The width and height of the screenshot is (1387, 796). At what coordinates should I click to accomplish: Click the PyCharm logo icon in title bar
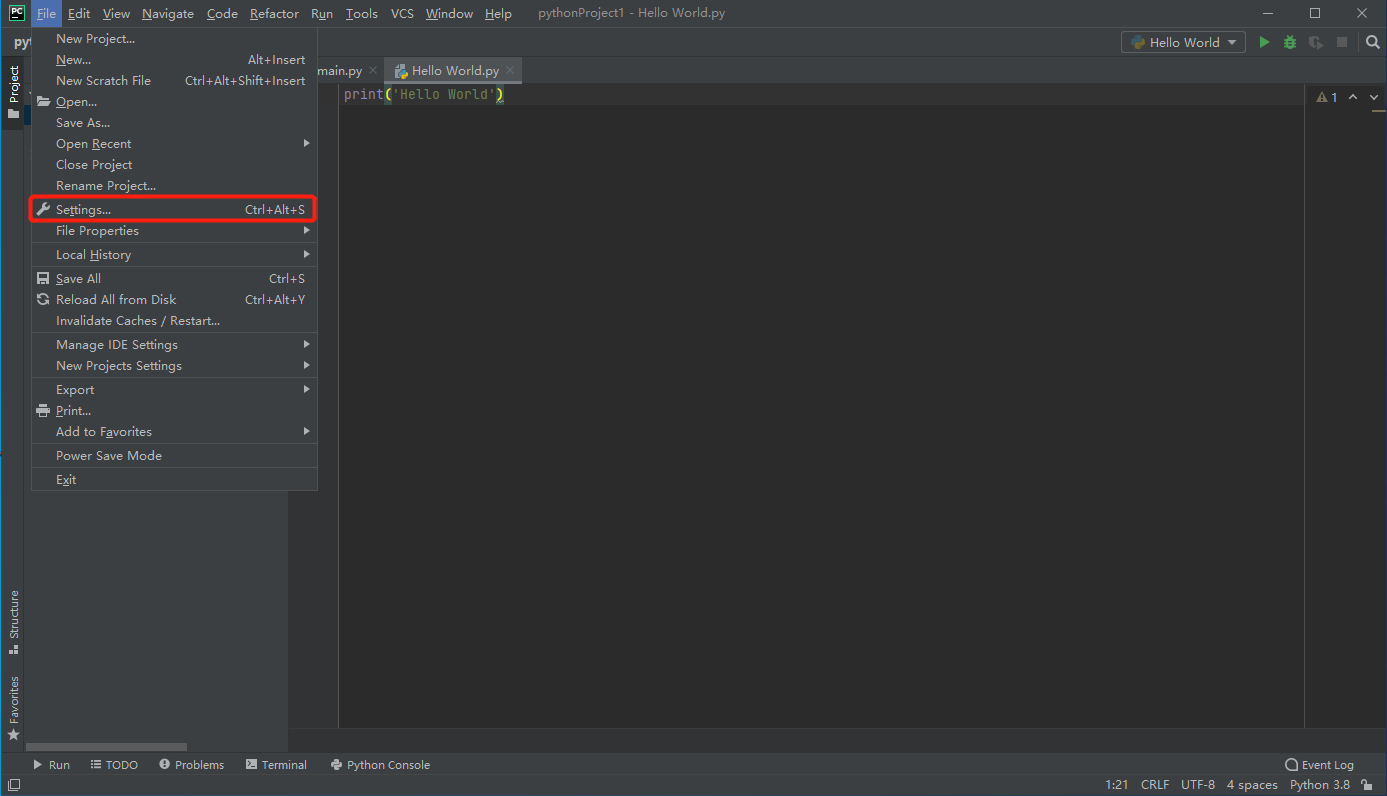pos(17,13)
